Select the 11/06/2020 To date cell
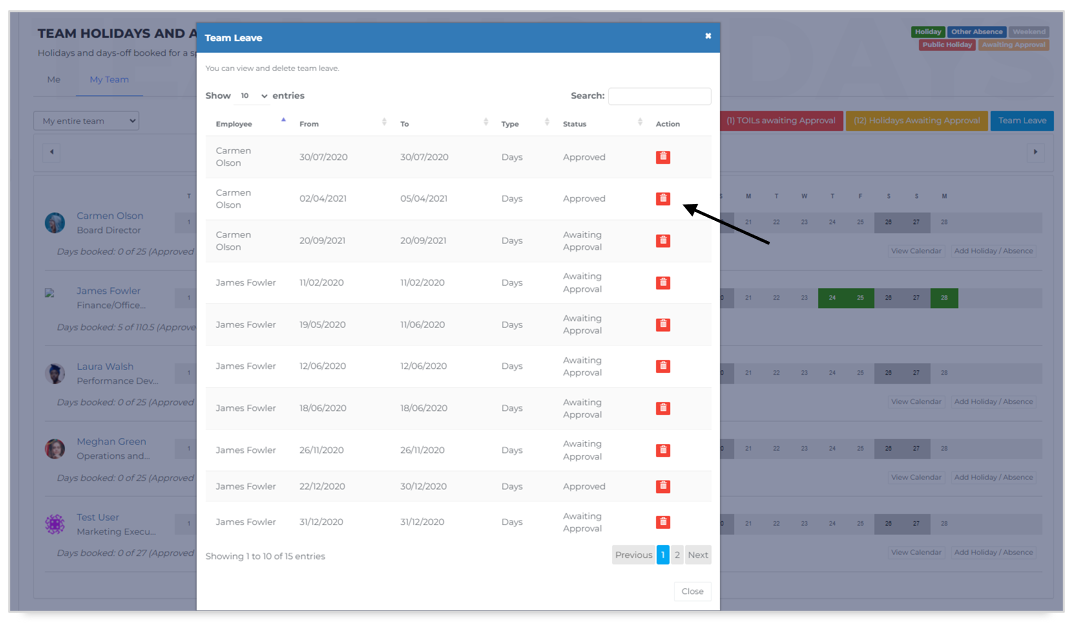Image resolution: width=1079 pixels, height=624 pixels. (x=423, y=325)
